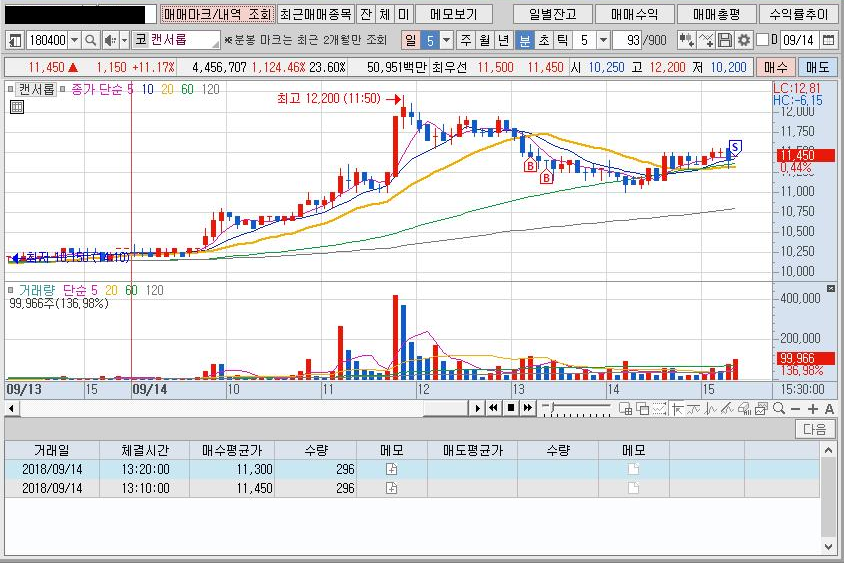Select the 월 (monthly) period toggle
The image size is (844, 563).
pyautogui.click(x=484, y=40)
